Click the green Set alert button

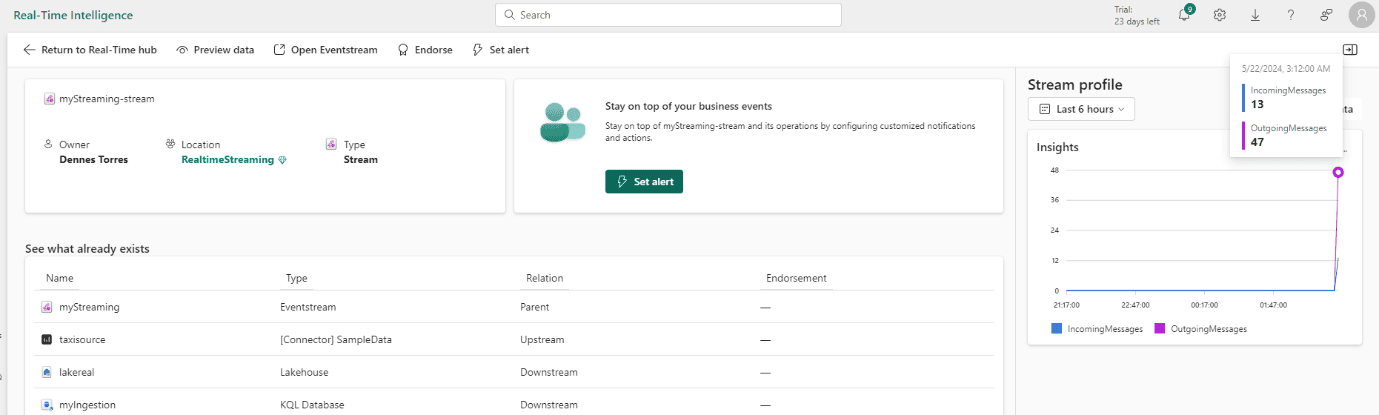tap(644, 181)
